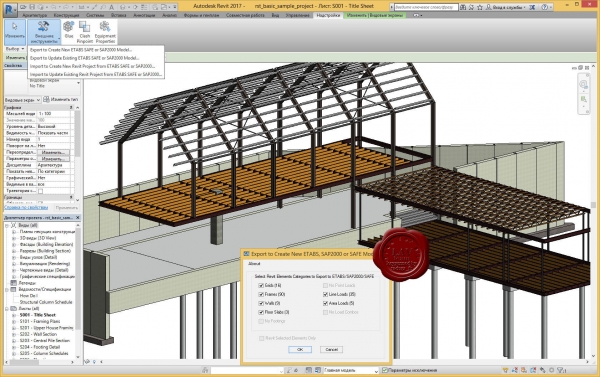Select S101 - Framing Plans sheet

(40, 322)
